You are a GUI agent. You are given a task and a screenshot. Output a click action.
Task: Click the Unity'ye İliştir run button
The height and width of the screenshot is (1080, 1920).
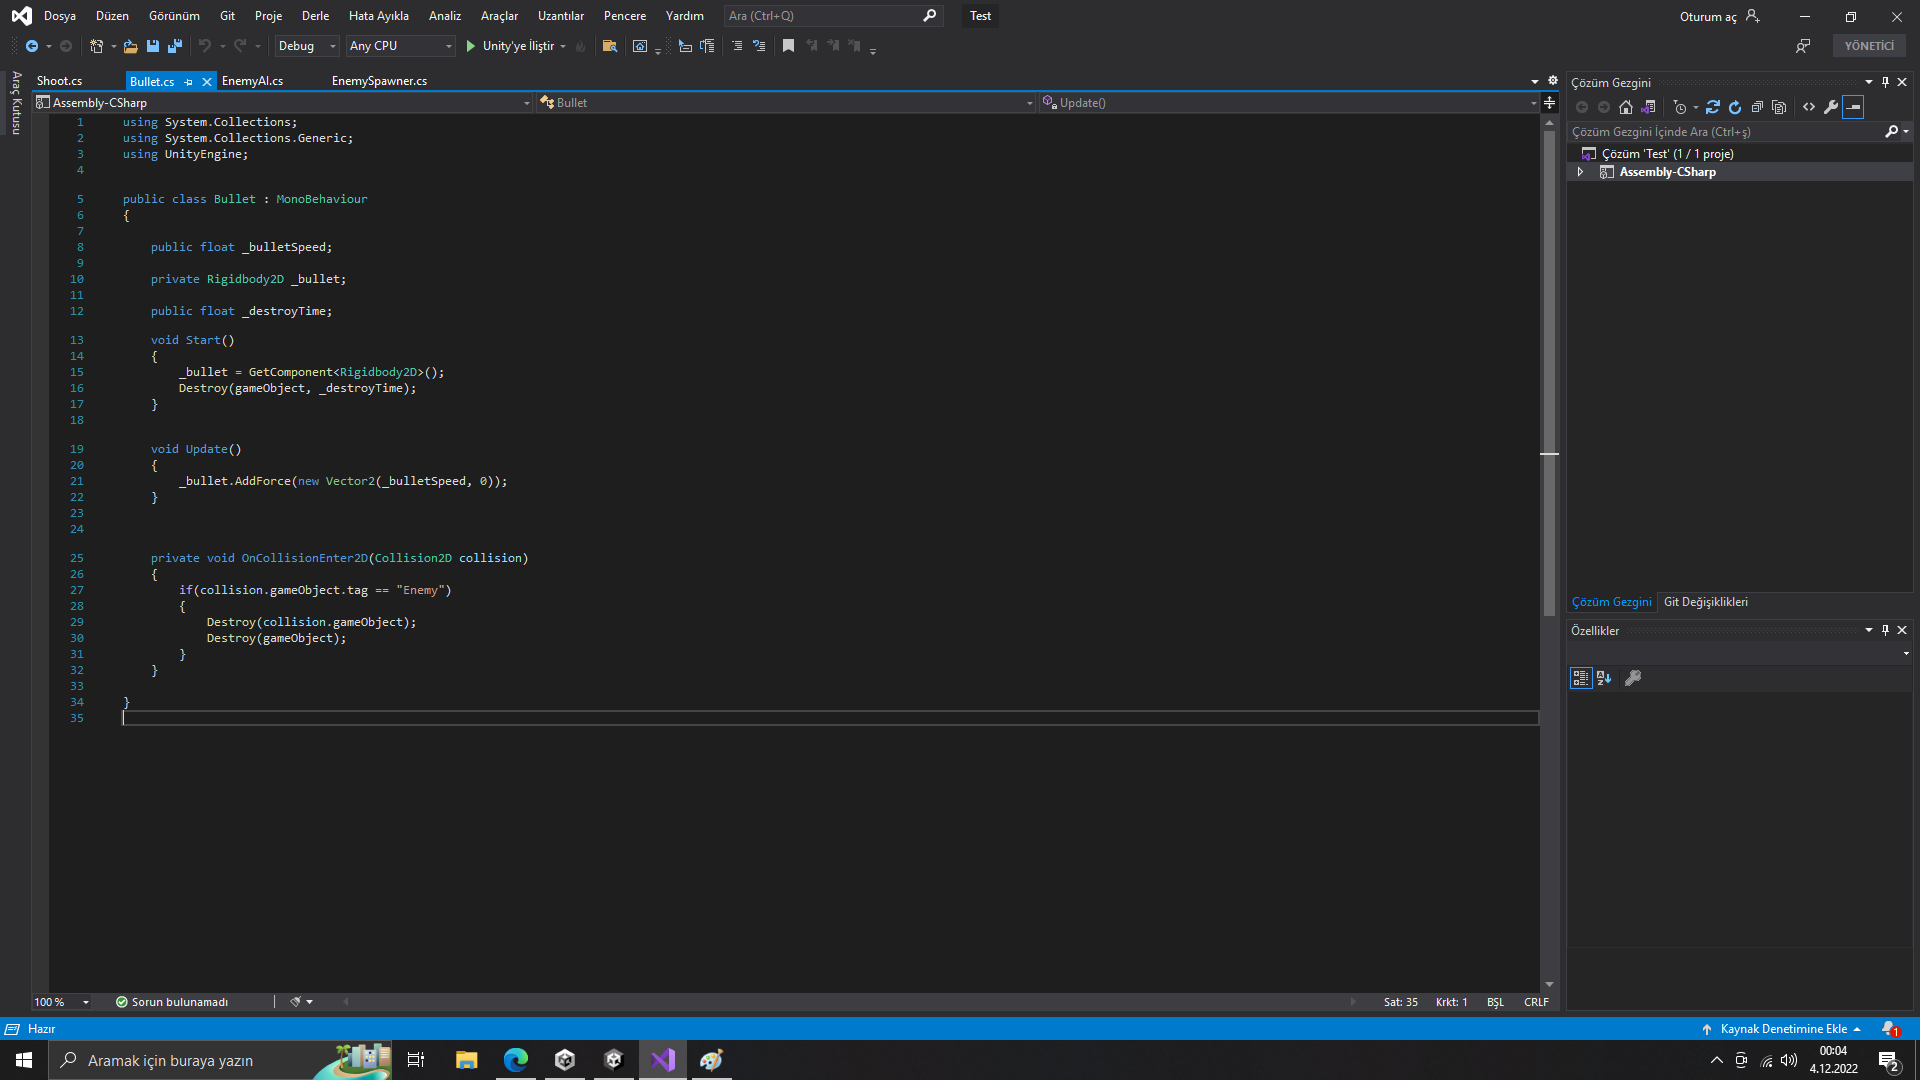pyautogui.click(x=510, y=46)
